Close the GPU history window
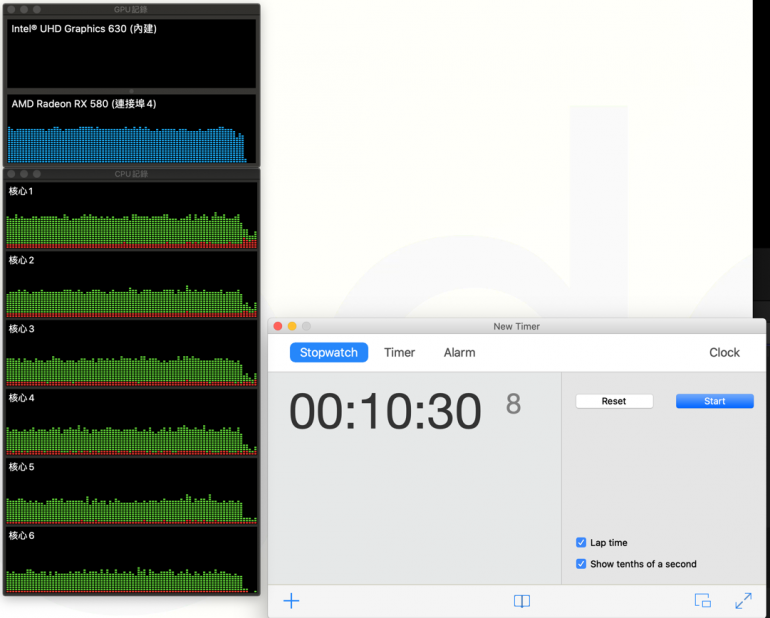 pos(11,9)
